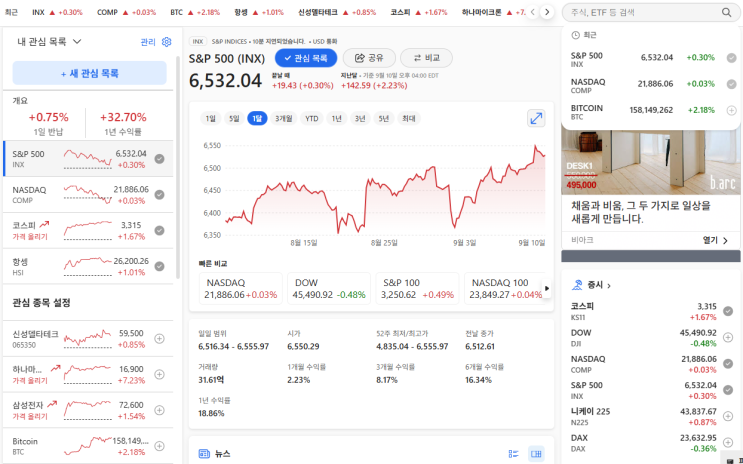Click the 비교 compare button

(426, 58)
